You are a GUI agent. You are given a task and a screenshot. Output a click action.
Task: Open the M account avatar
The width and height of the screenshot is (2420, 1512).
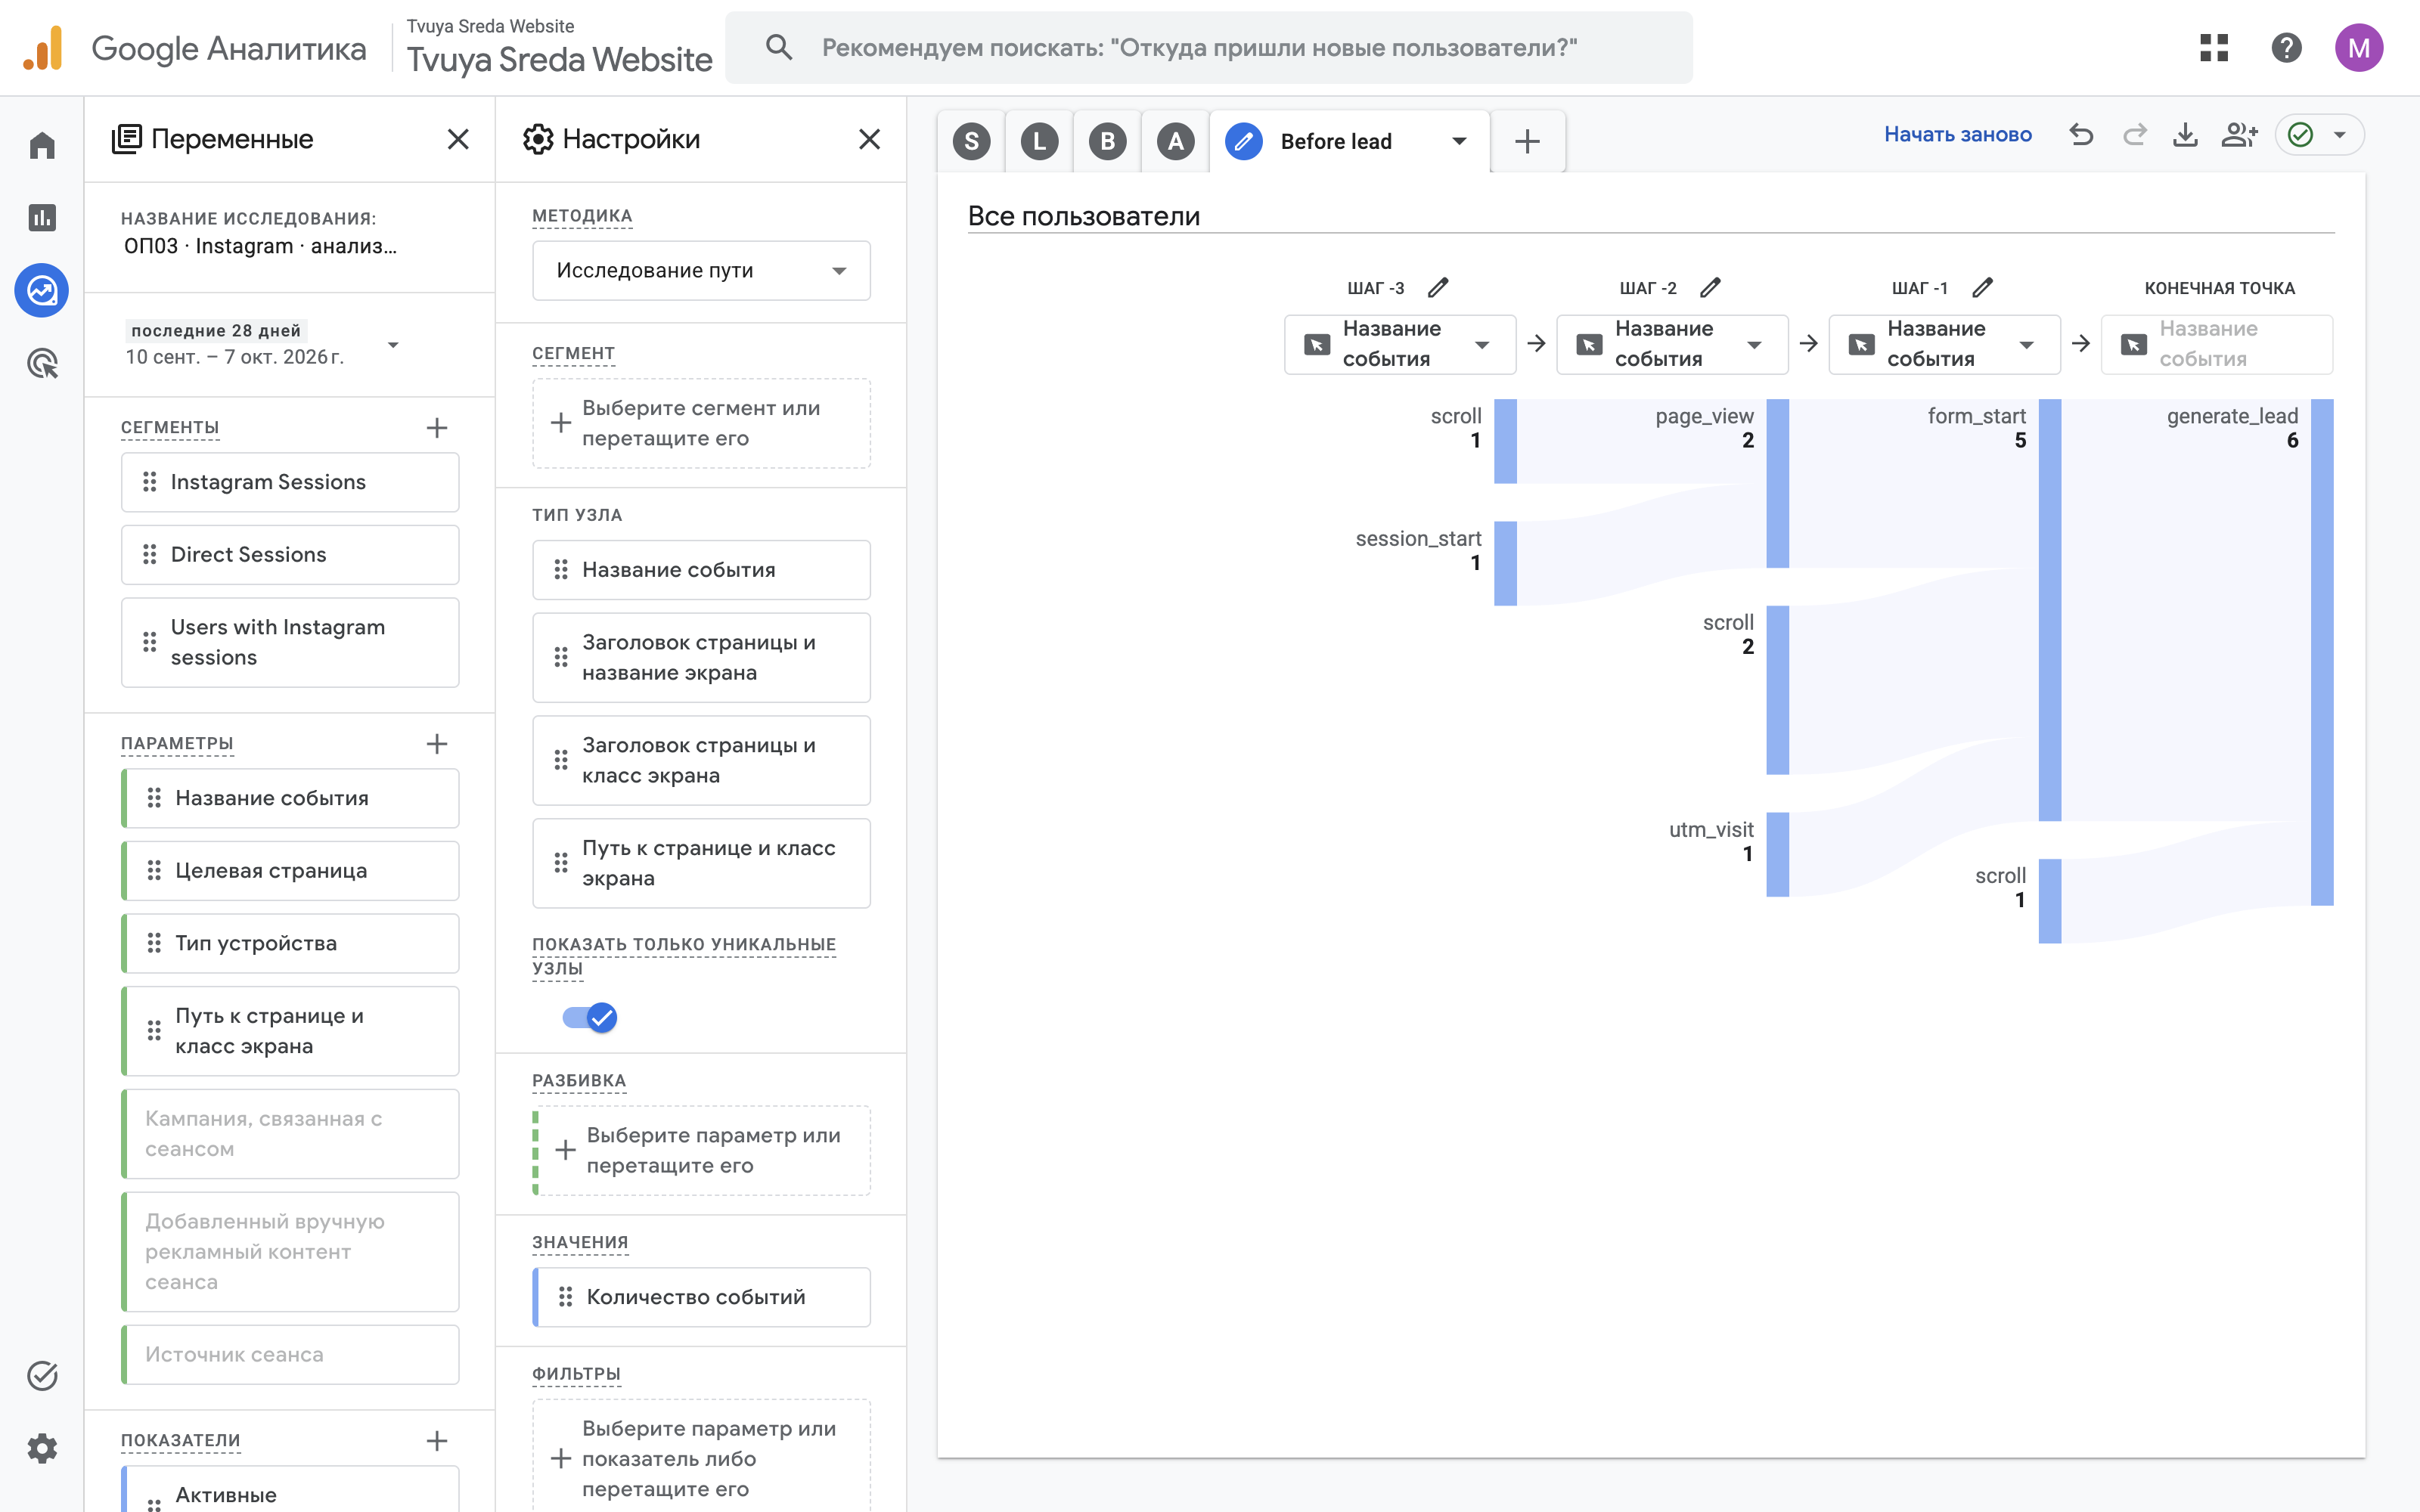(2358, 48)
